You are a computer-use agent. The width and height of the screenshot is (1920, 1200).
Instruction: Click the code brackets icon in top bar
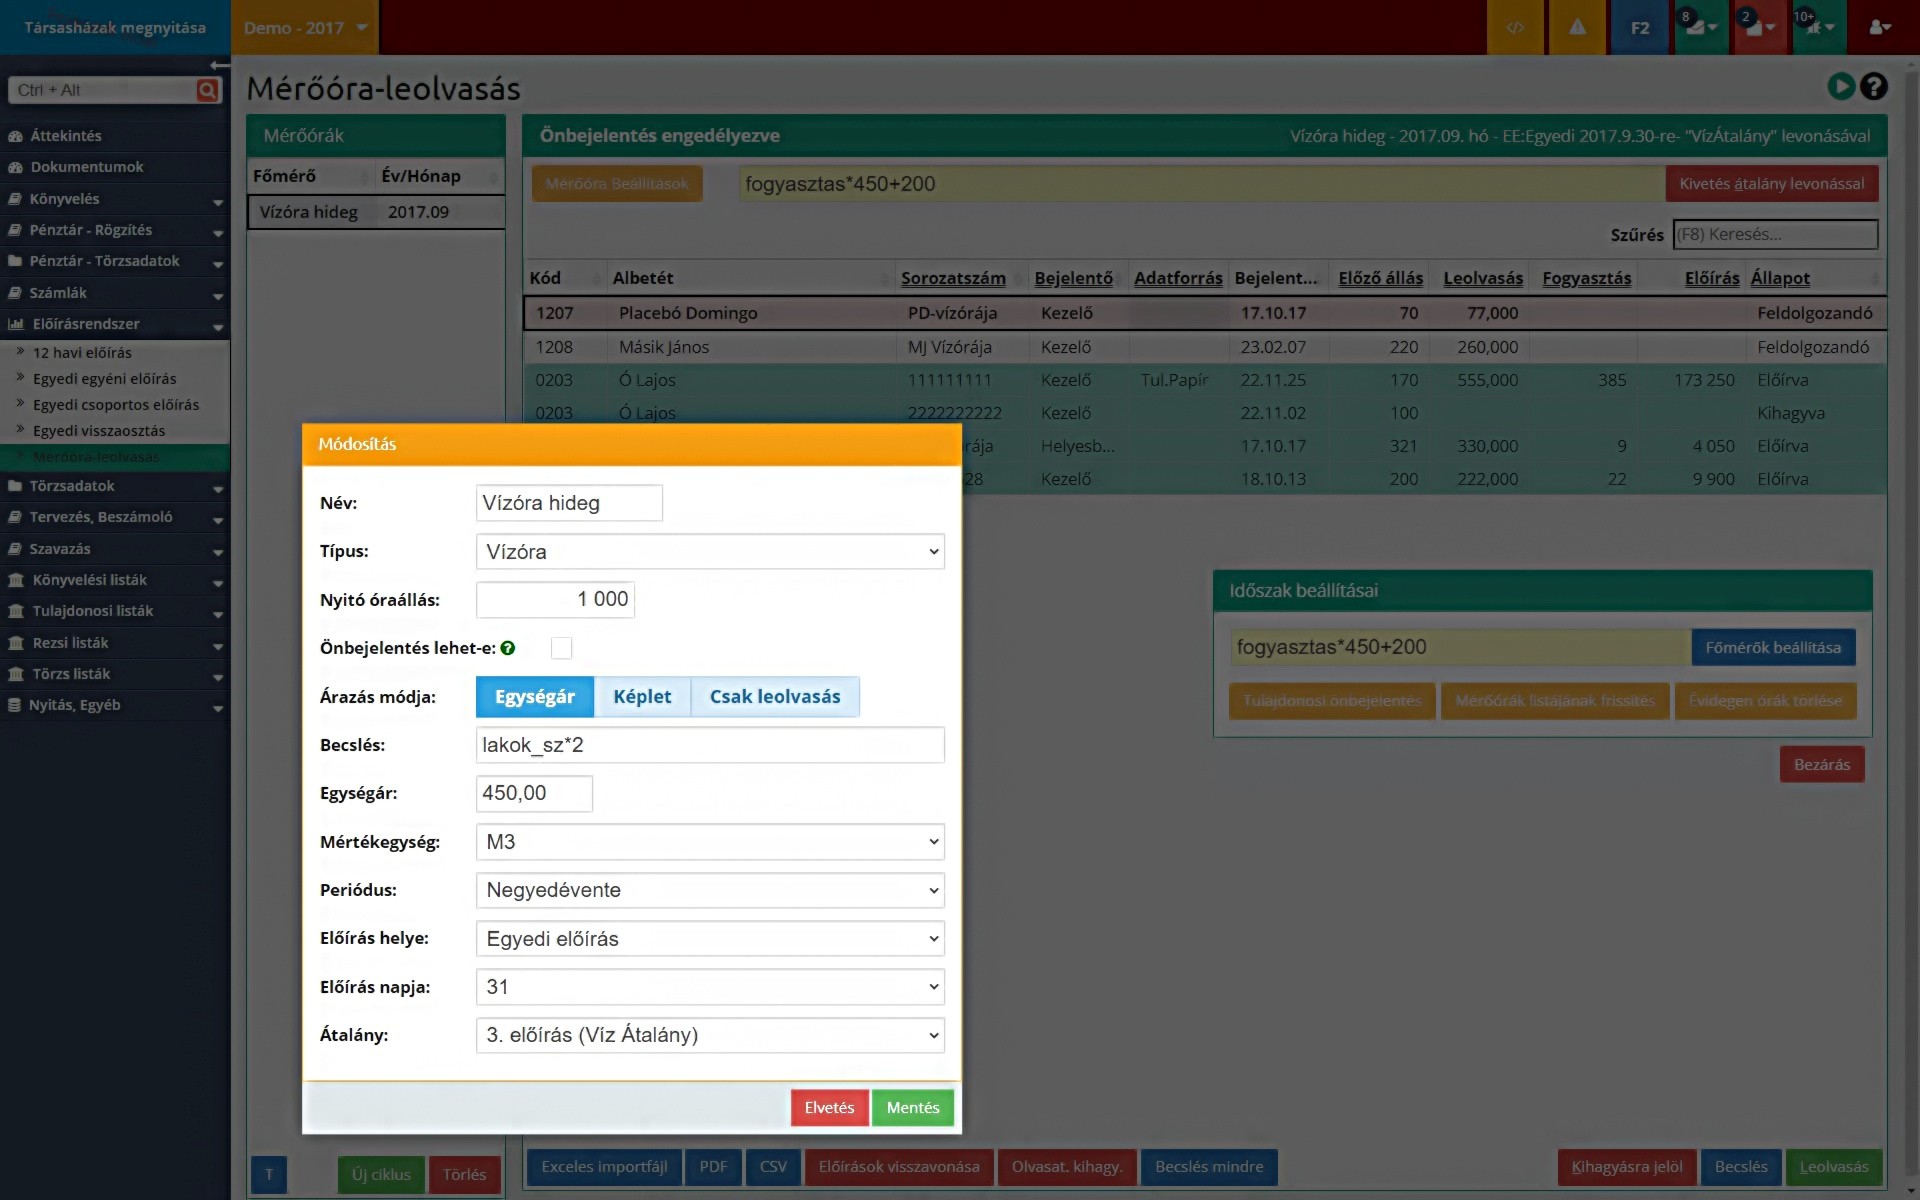[1515, 27]
